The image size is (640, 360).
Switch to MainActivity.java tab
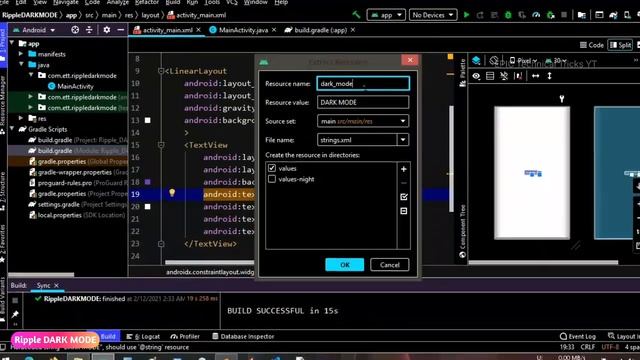click(243, 30)
